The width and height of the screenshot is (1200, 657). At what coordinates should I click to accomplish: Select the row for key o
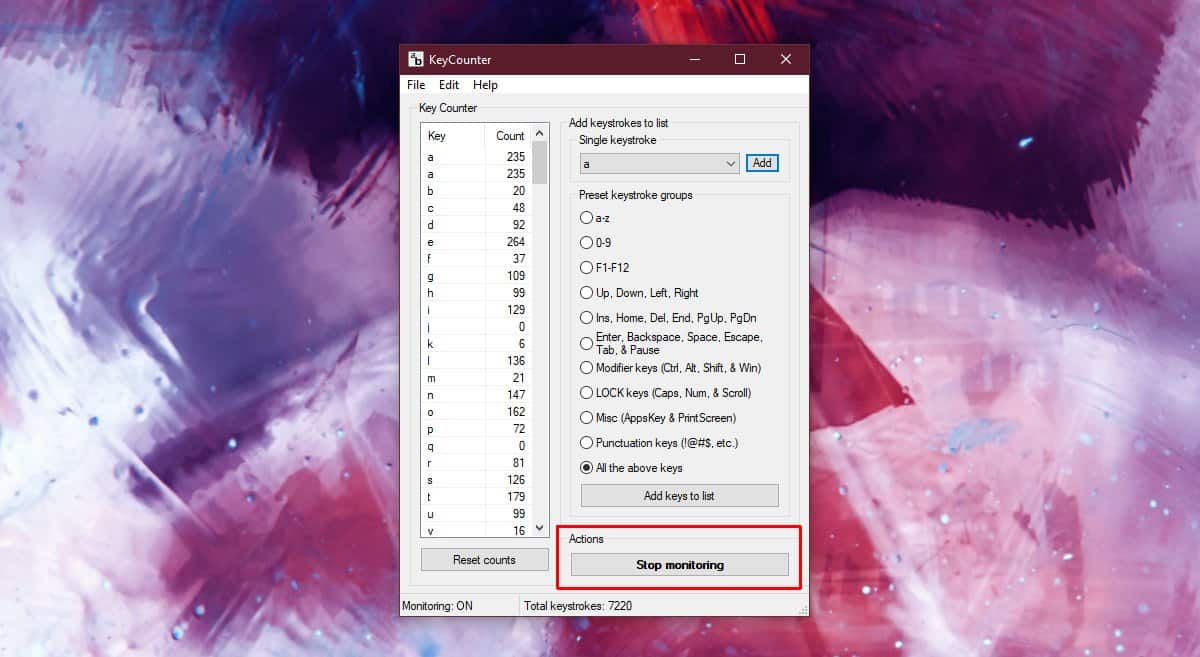coord(476,412)
